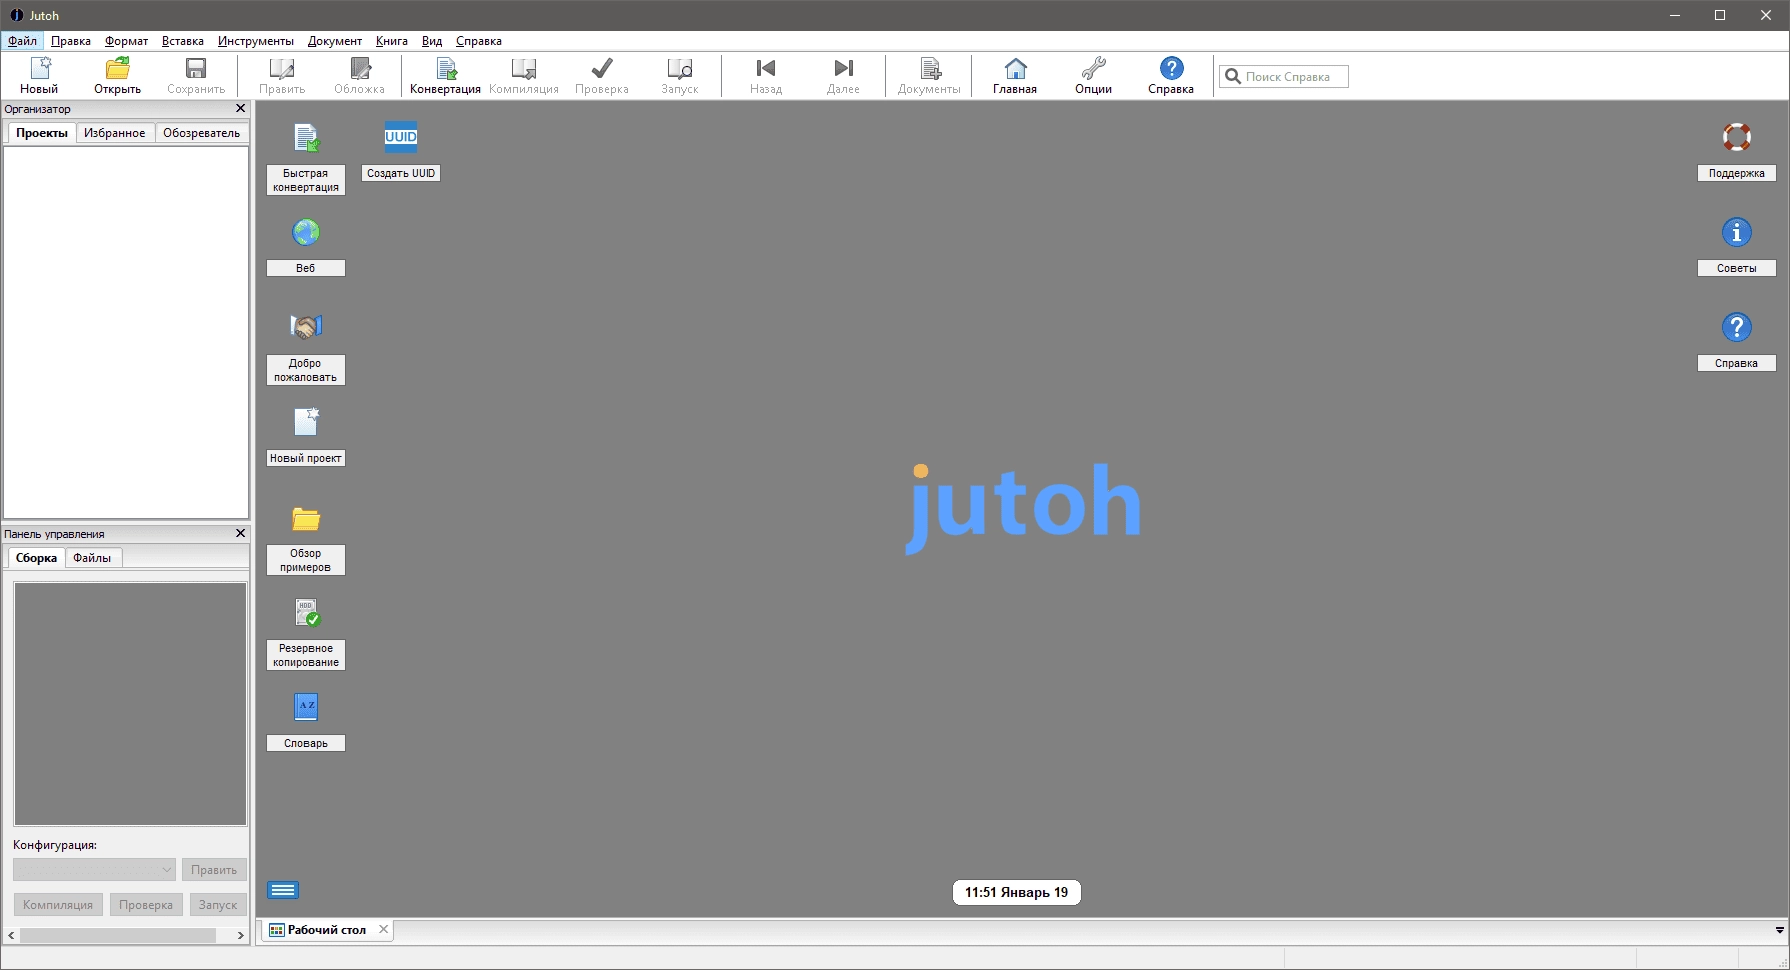Open the tab list dropdown arrow
Image resolution: width=1790 pixels, height=970 pixels.
tap(1779, 930)
